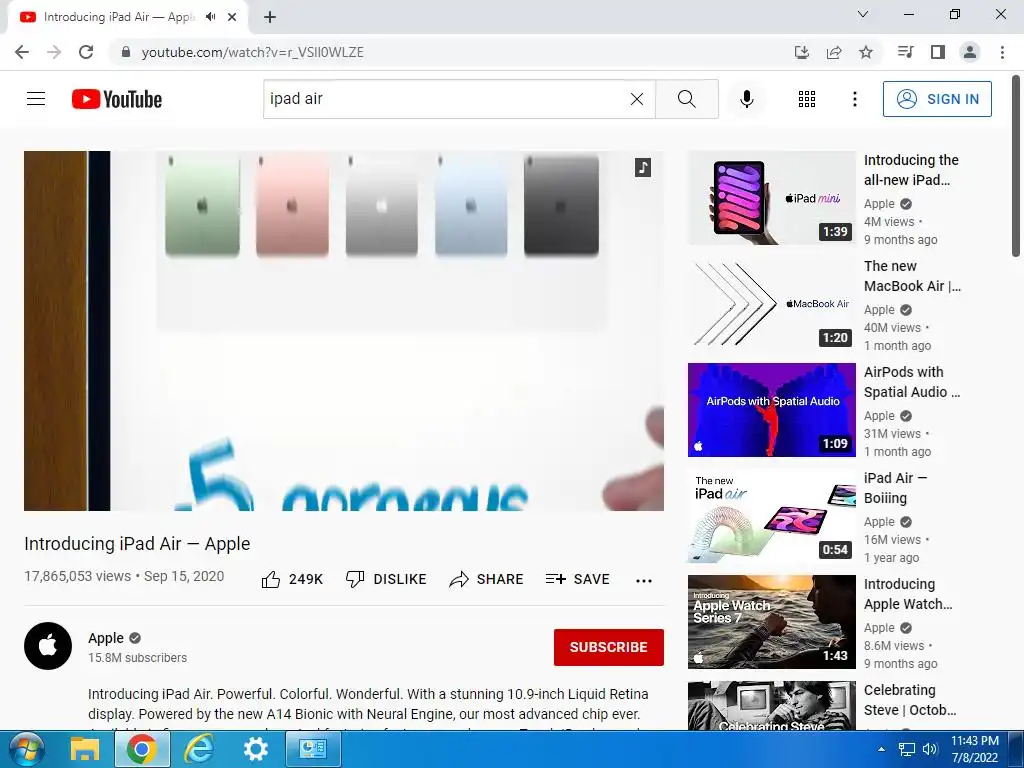Open a new browser tab
The width and height of the screenshot is (1024, 768).
270,17
